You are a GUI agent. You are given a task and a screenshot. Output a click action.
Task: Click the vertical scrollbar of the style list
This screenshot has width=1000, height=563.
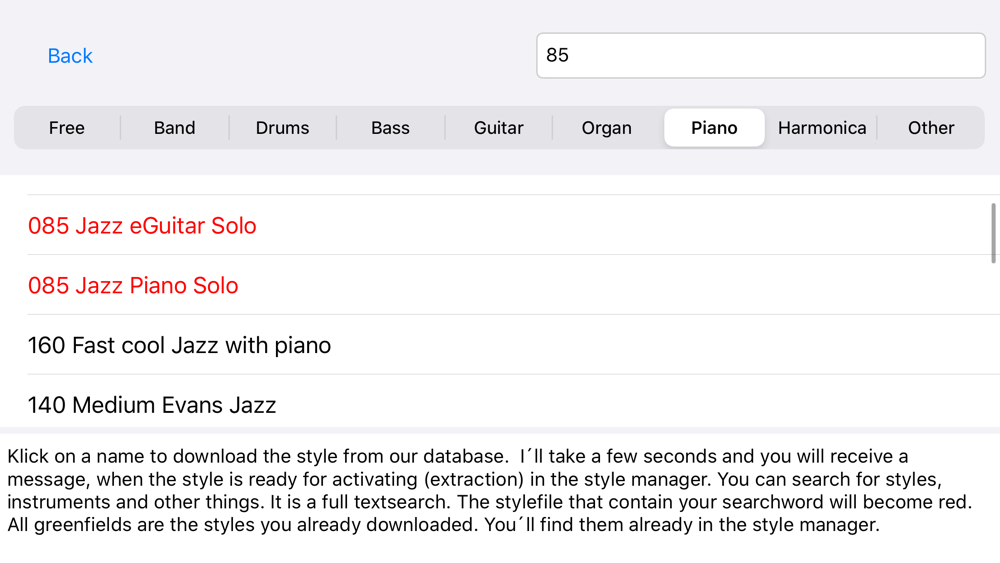[993, 233]
